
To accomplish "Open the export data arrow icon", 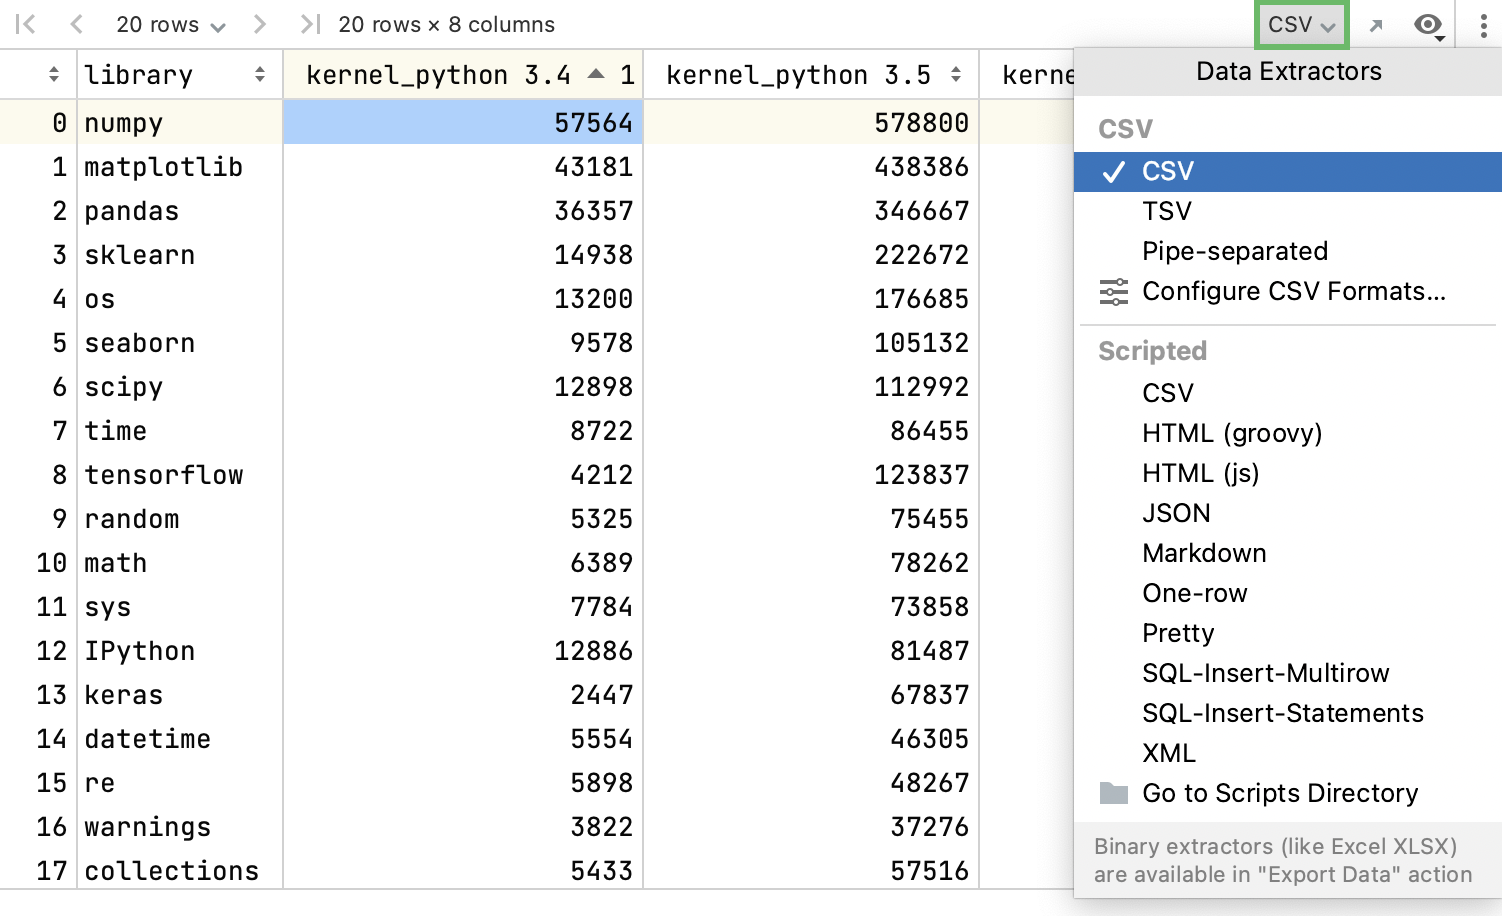I will [1378, 24].
